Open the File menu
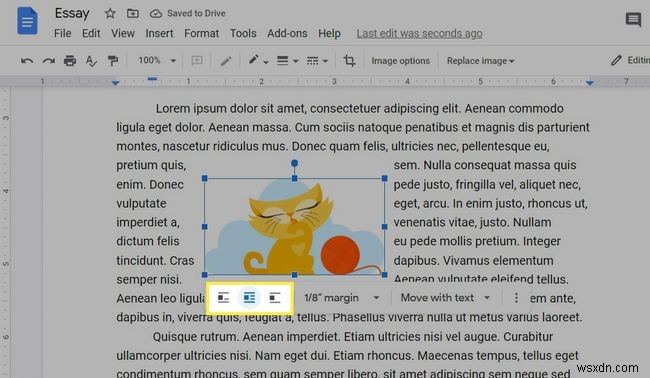 pyautogui.click(x=63, y=33)
